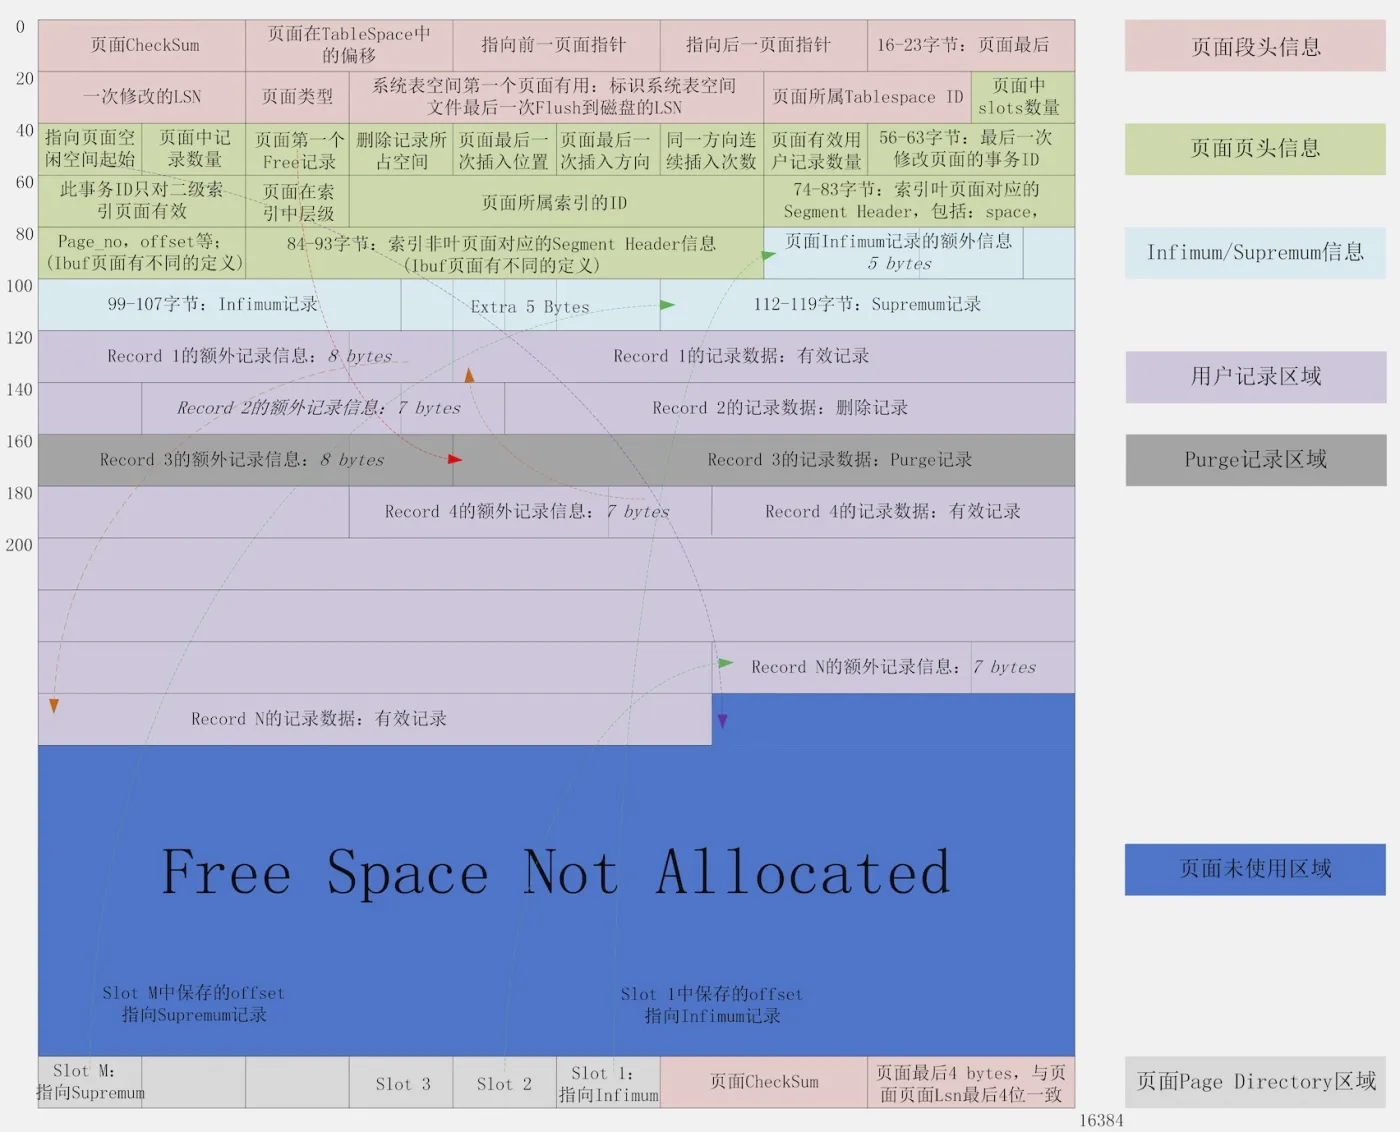Click the 一次修改的LSN cell
The width and height of the screenshot is (1400, 1132).
click(x=142, y=97)
